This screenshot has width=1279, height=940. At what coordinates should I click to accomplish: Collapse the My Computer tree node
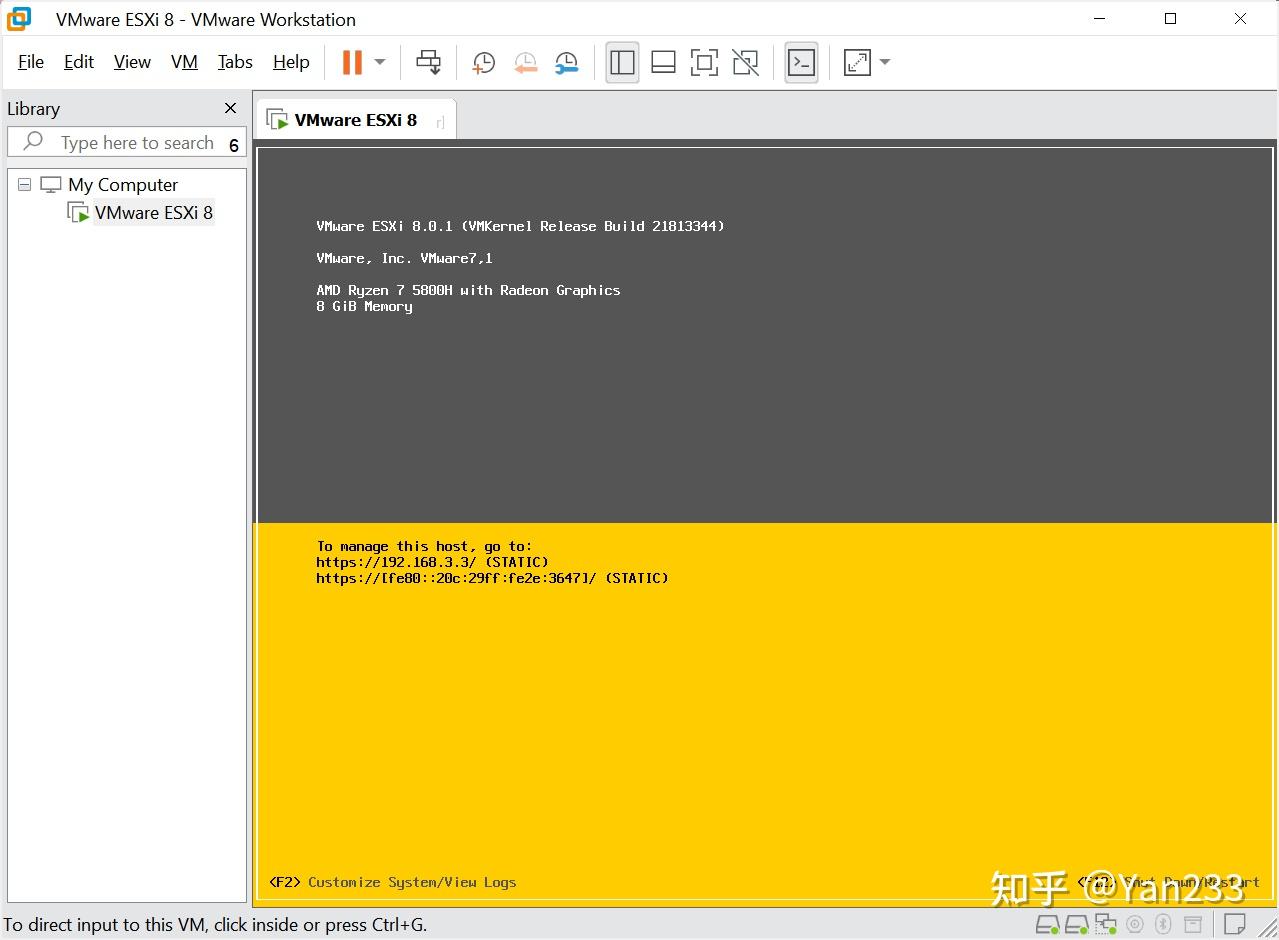[x=23, y=184]
